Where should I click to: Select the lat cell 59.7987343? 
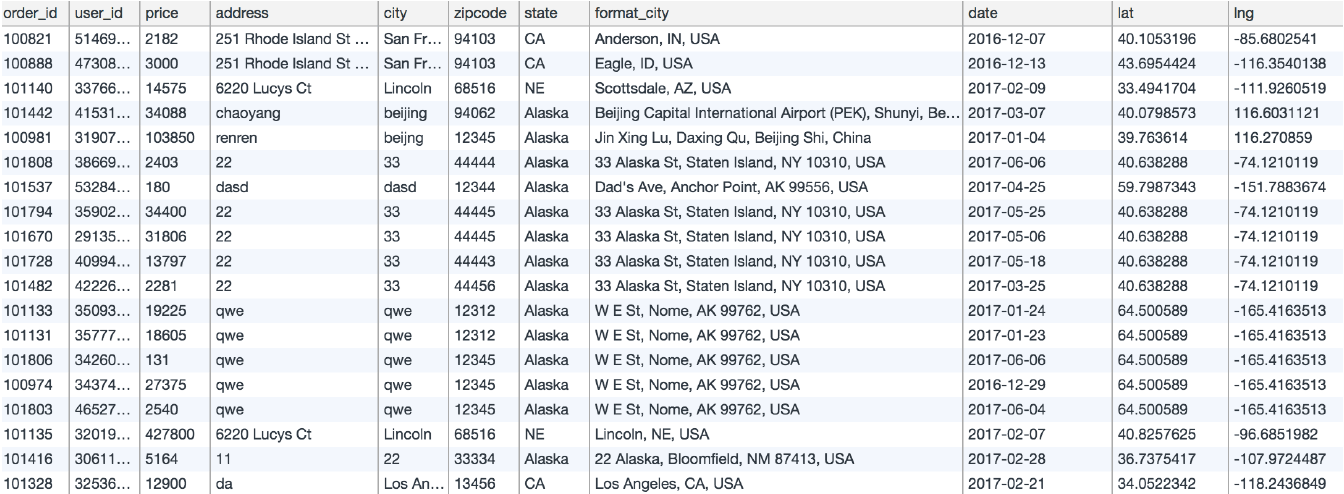tap(1169, 187)
